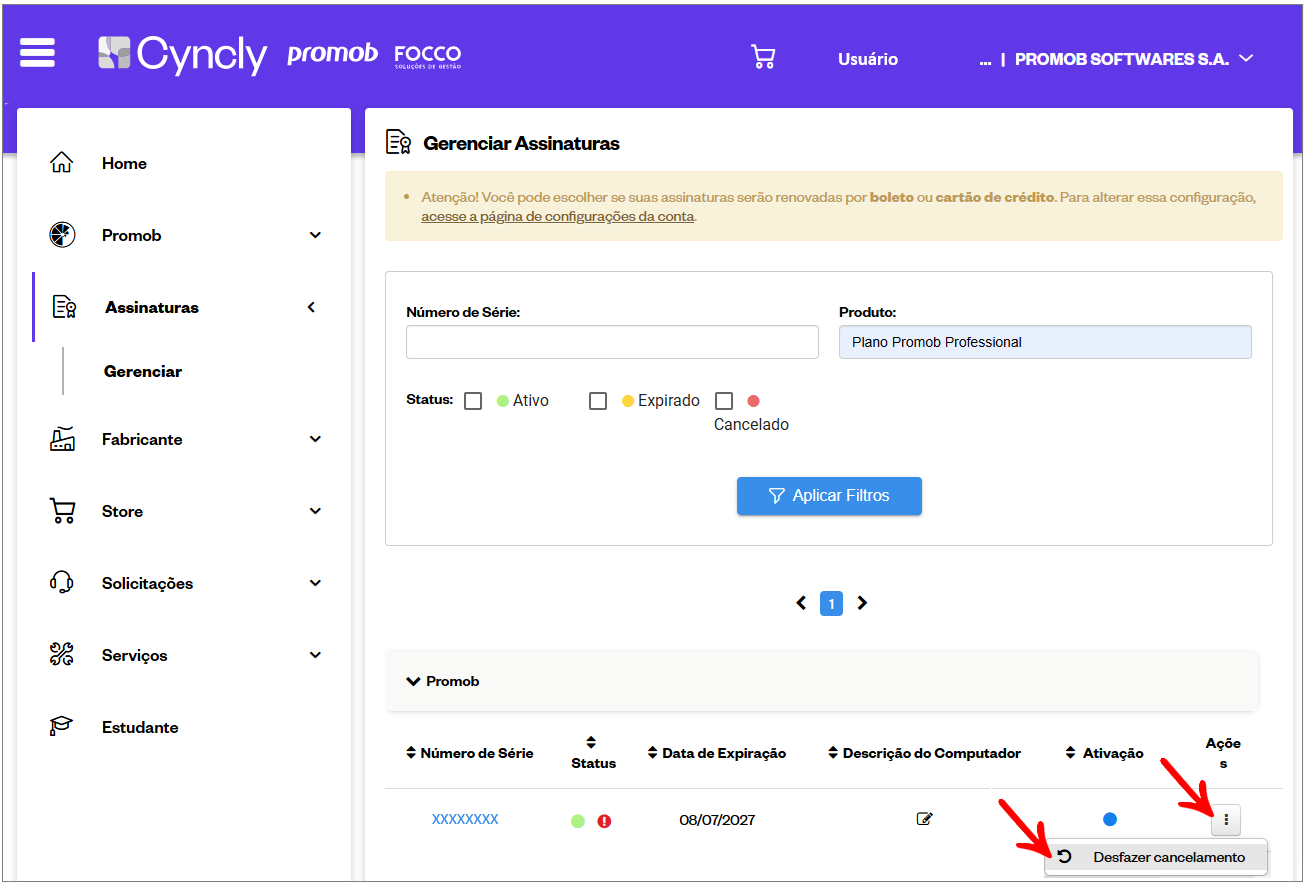Image resolution: width=1315 pixels, height=893 pixels.
Task: Click the Aplicar Filtros button
Action: (829, 496)
